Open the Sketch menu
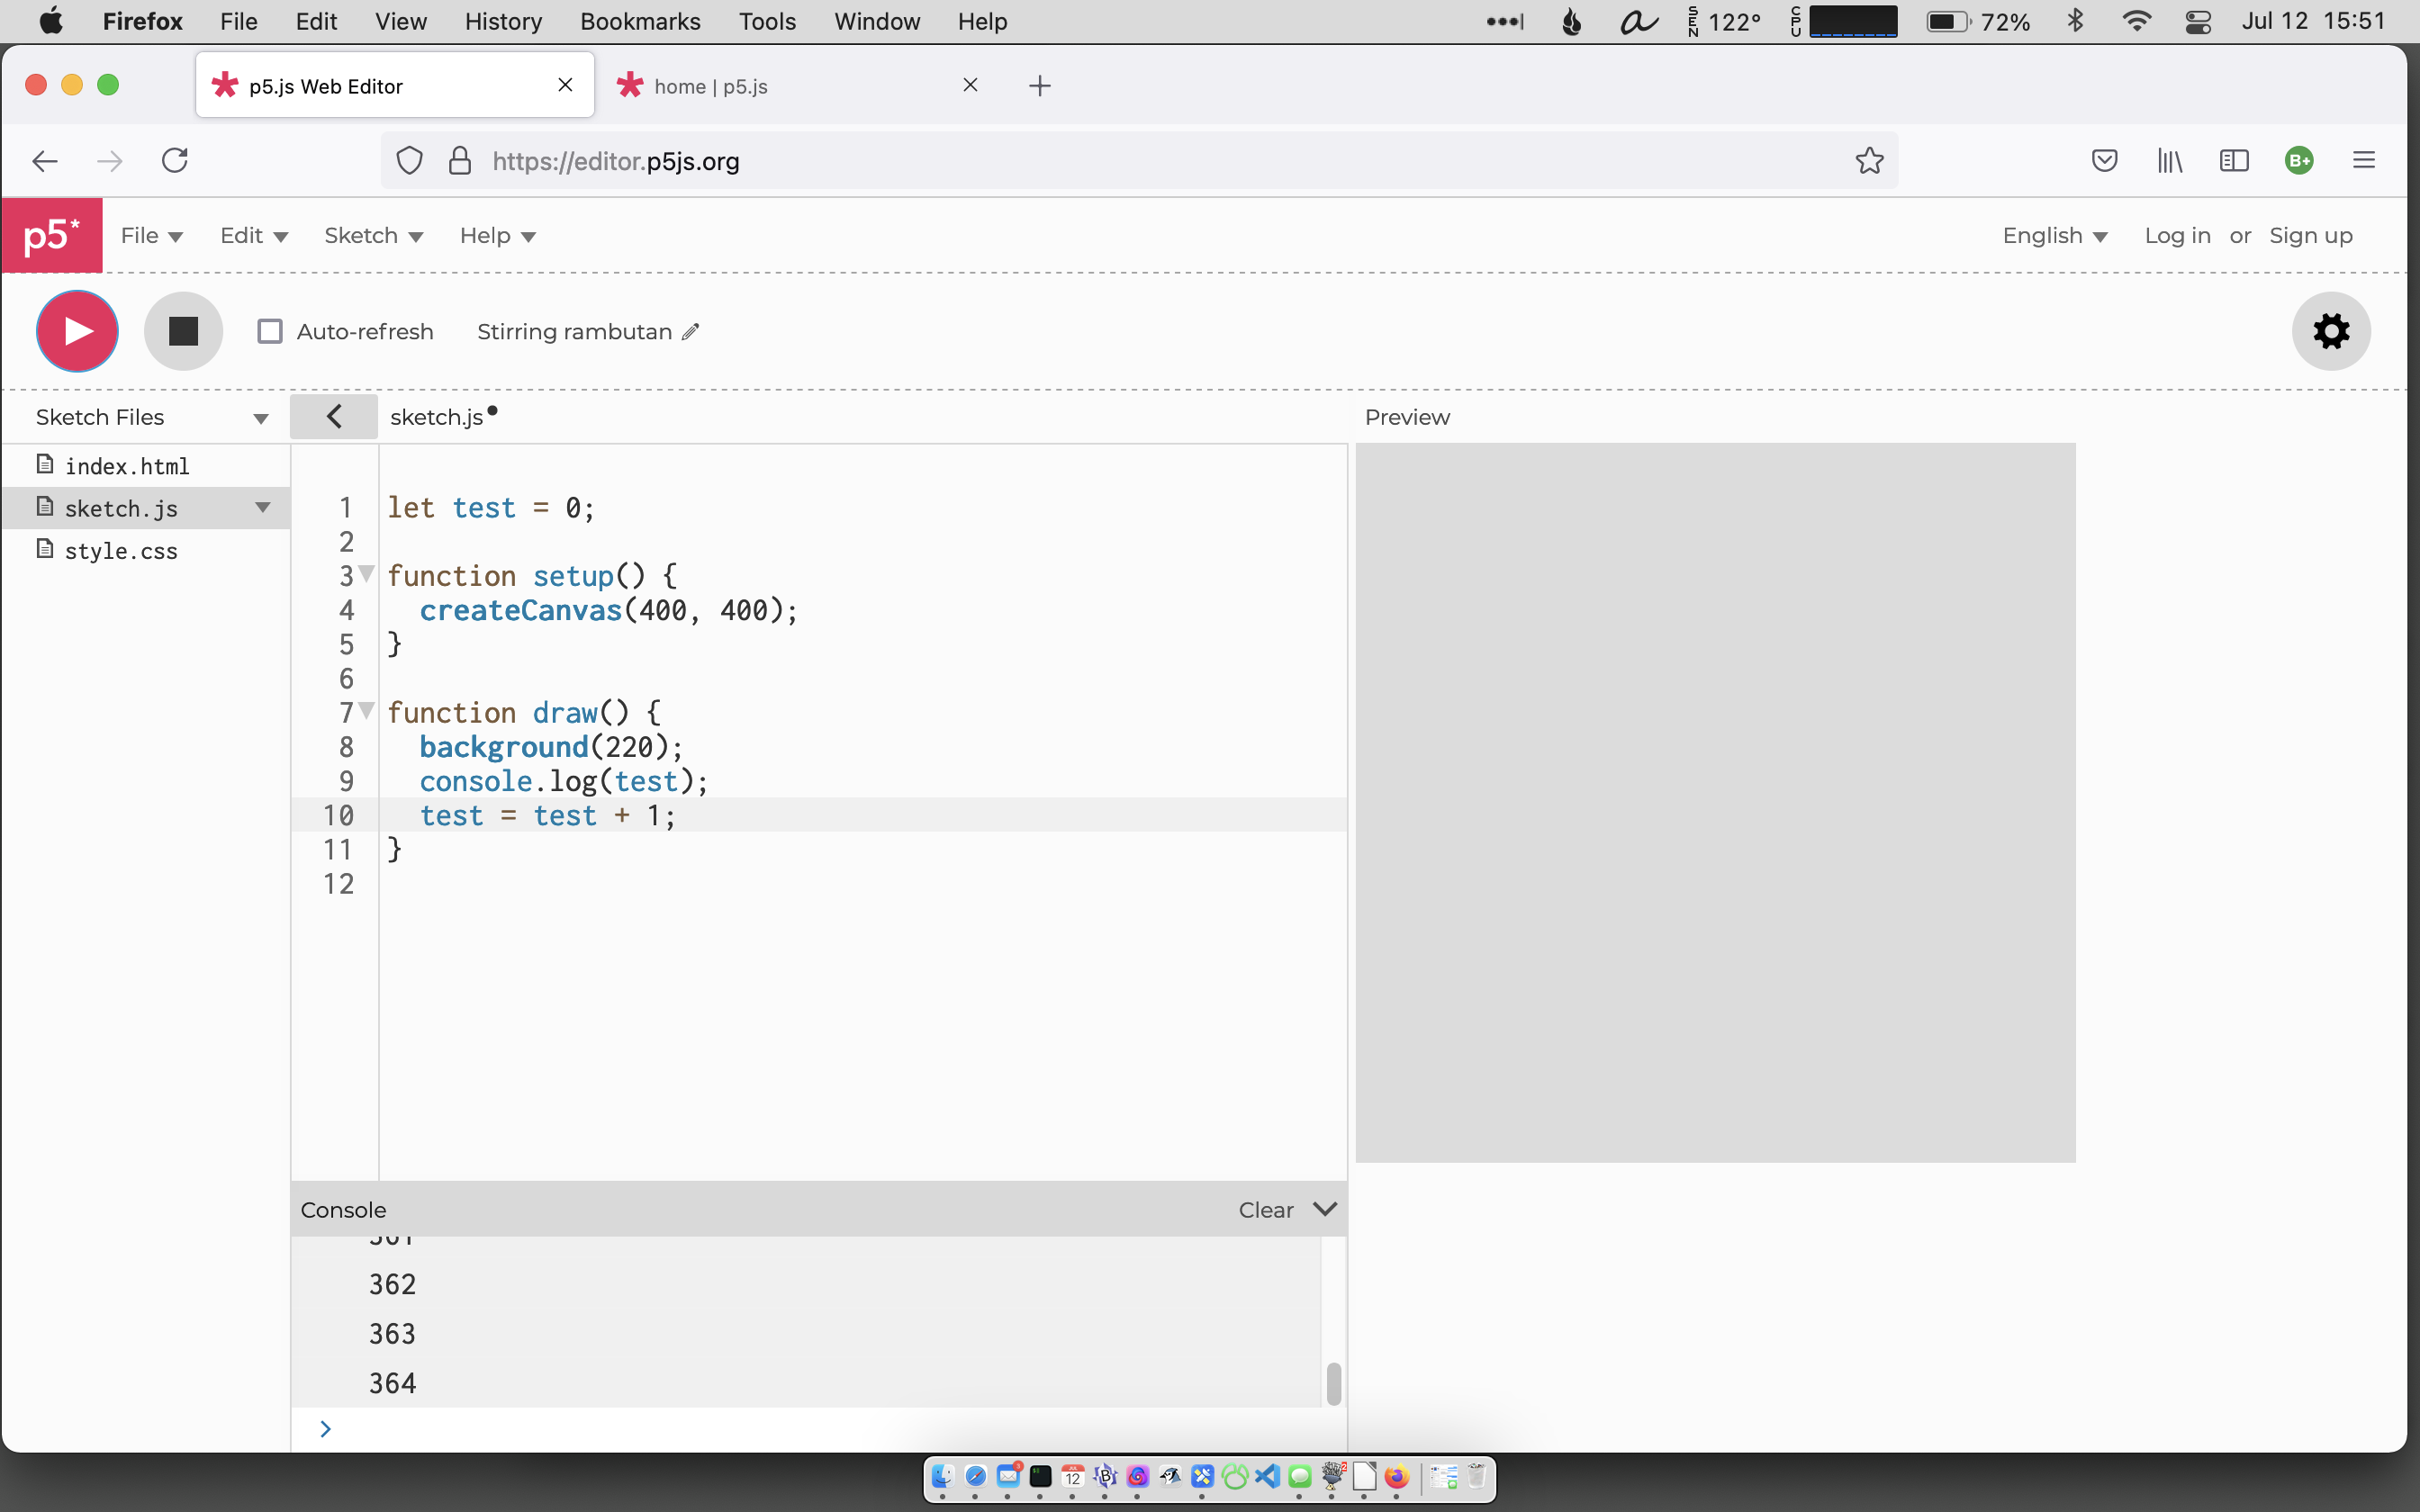Screen dimensions: 2420x1512 [373, 236]
